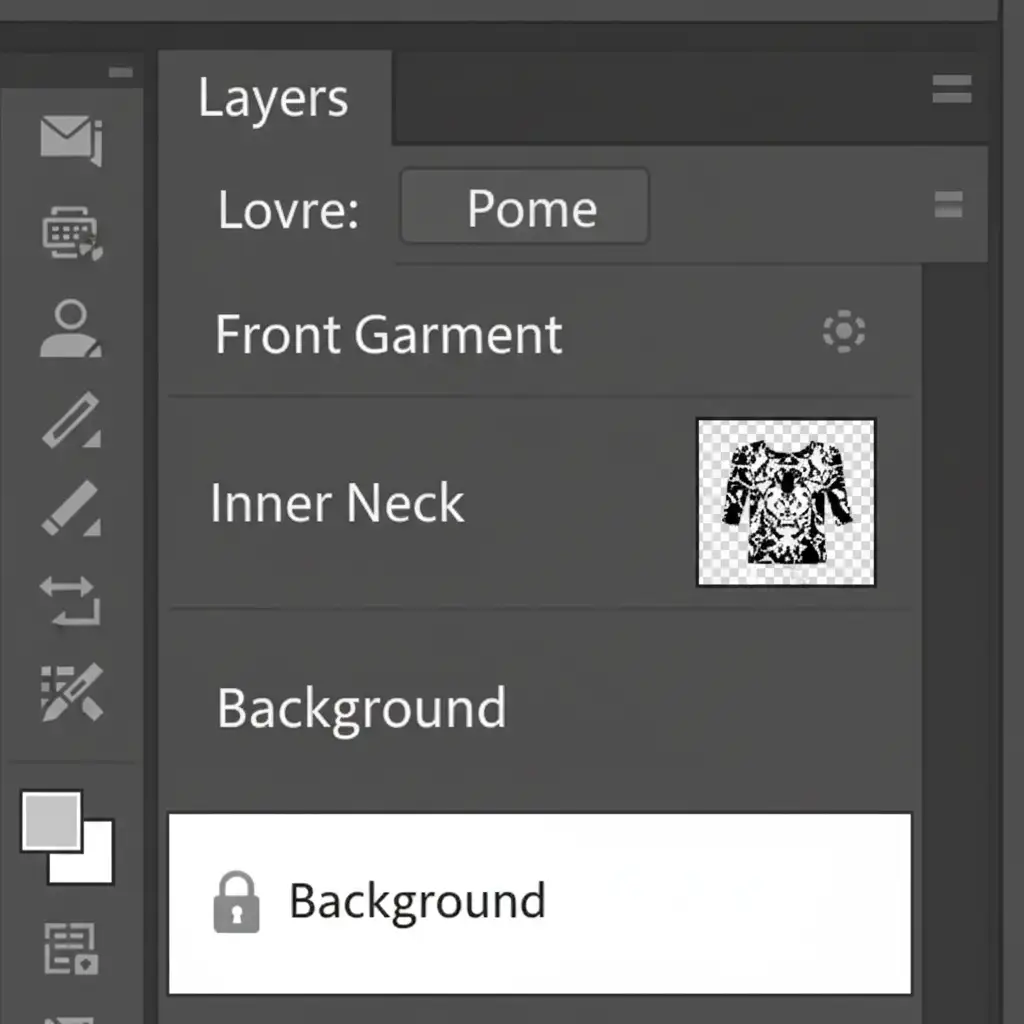Select the Front Garment layer
The width and height of the screenshot is (1024, 1024).
[x=390, y=334]
